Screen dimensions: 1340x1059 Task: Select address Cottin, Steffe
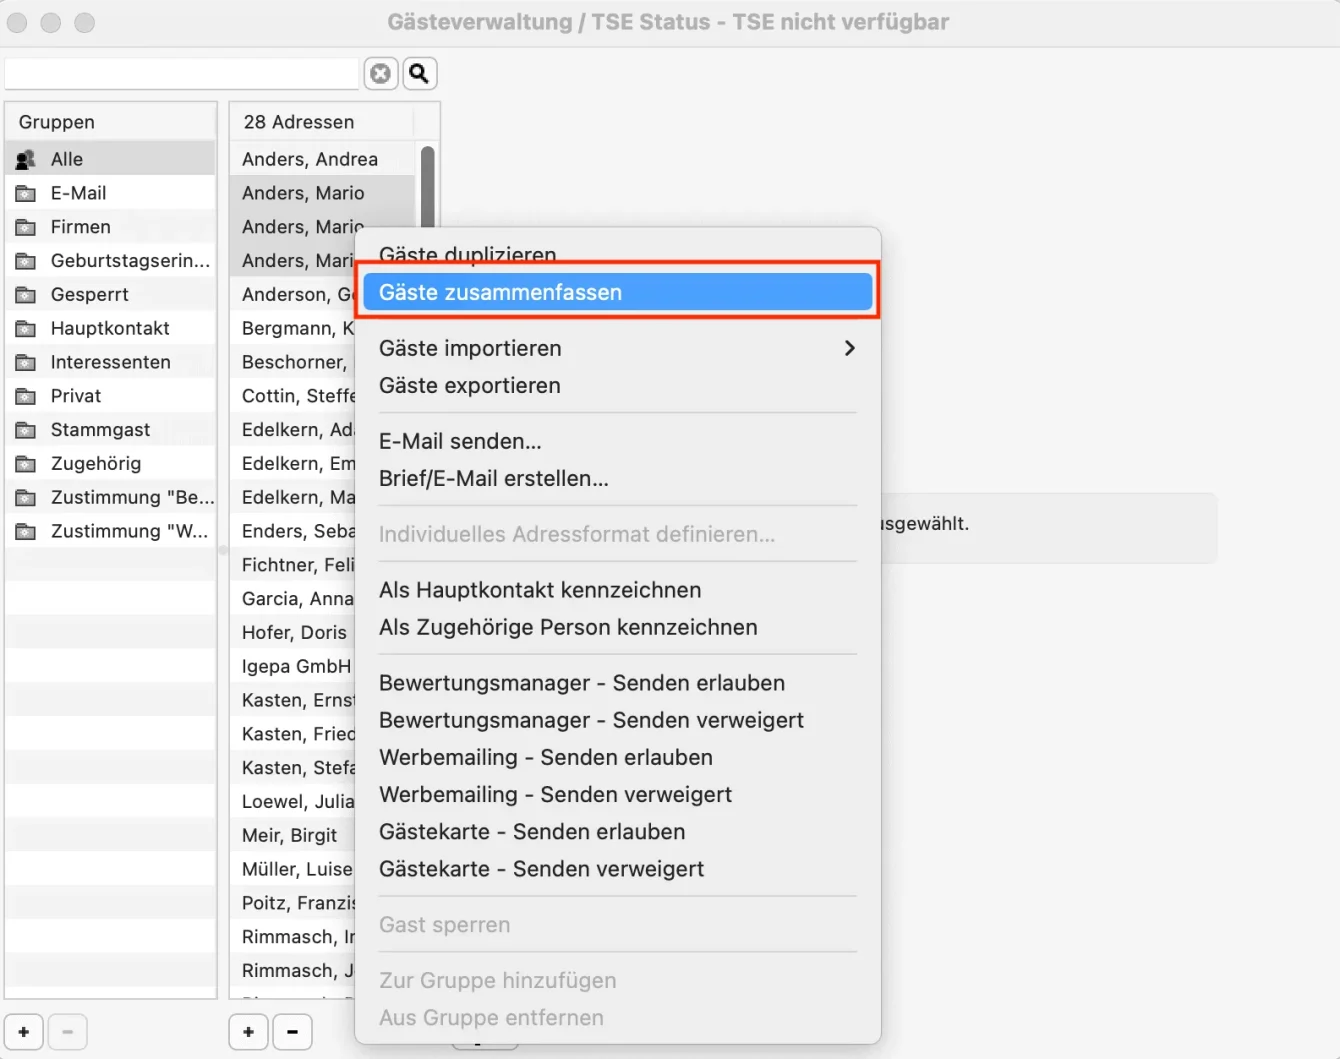[293, 396]
